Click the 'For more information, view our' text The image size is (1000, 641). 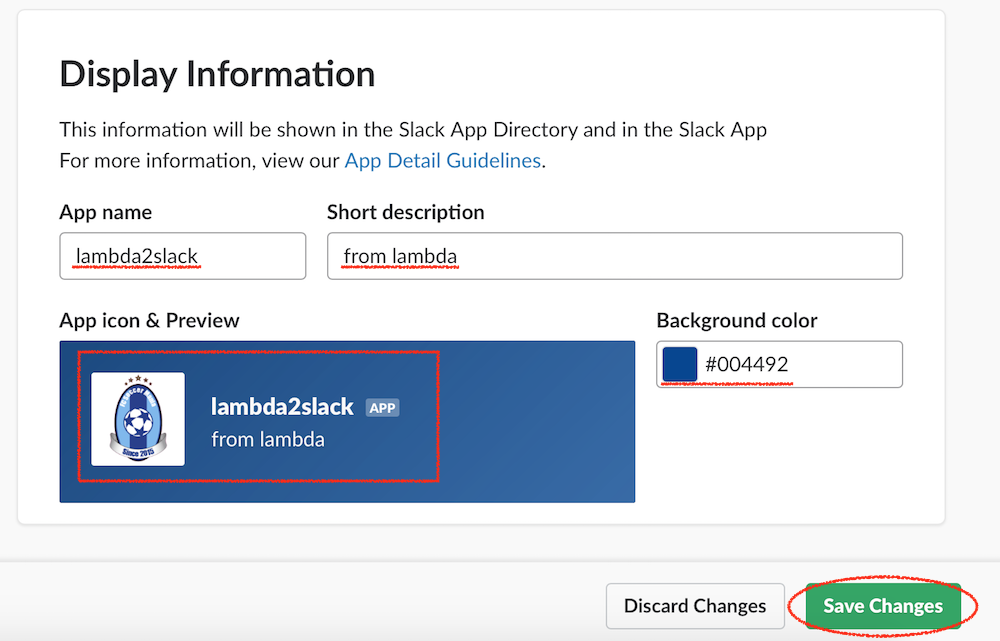[200, 160]
